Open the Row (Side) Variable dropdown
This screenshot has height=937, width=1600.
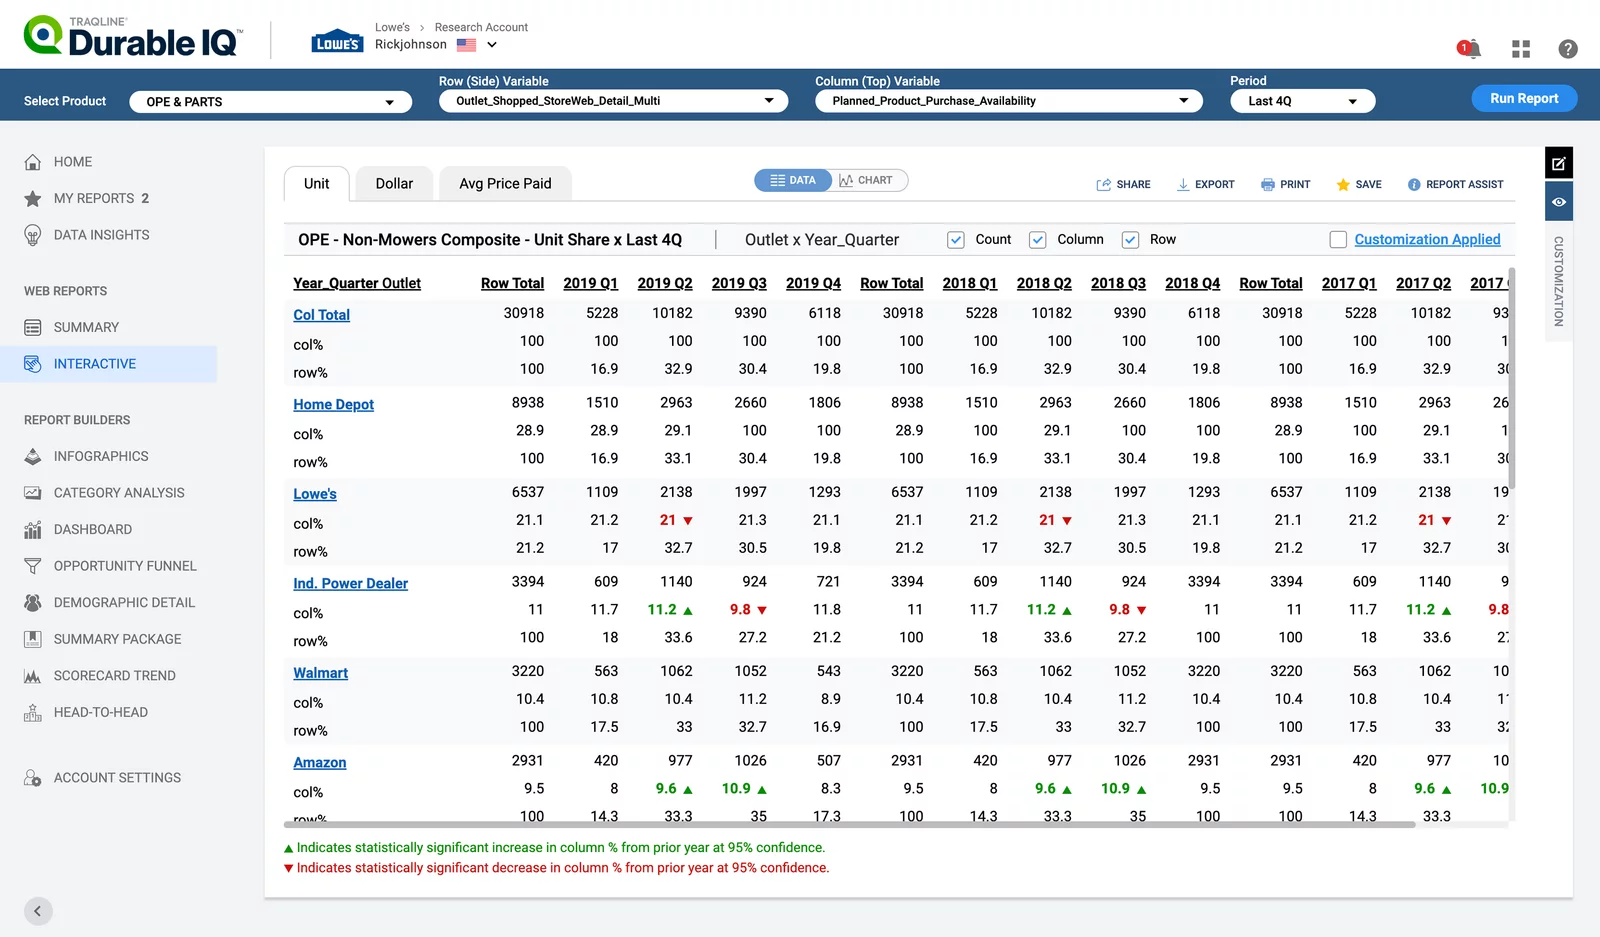pos(613,101)
